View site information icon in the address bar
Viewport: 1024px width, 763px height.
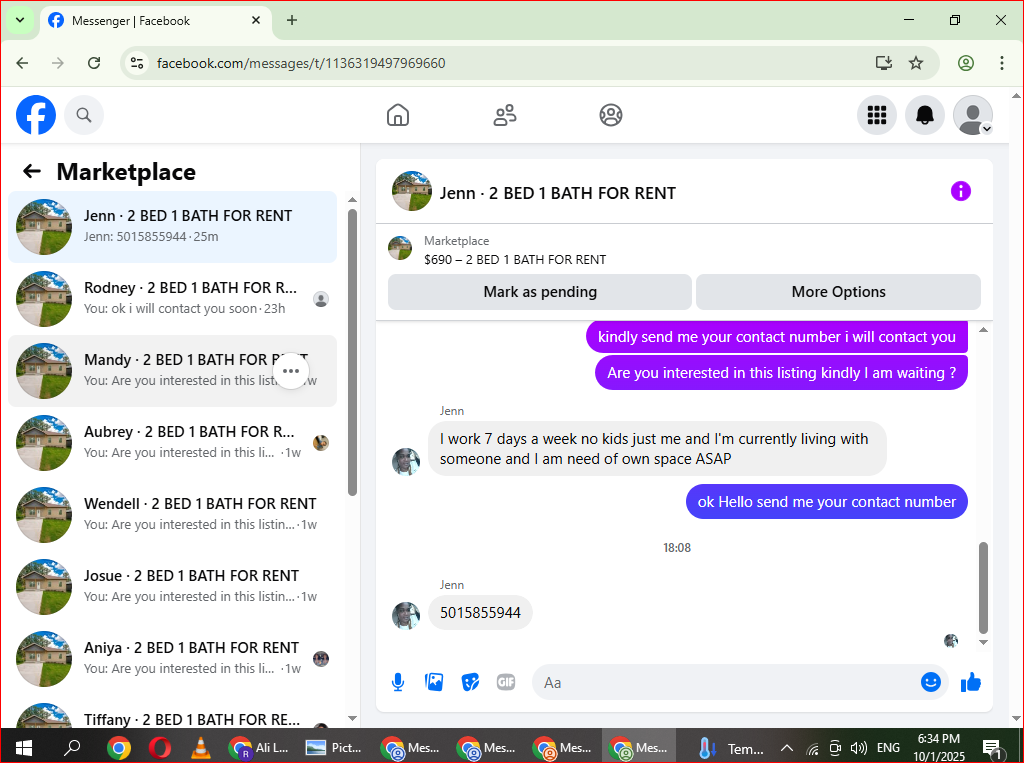pyautogui.click(x=137, y=63)
